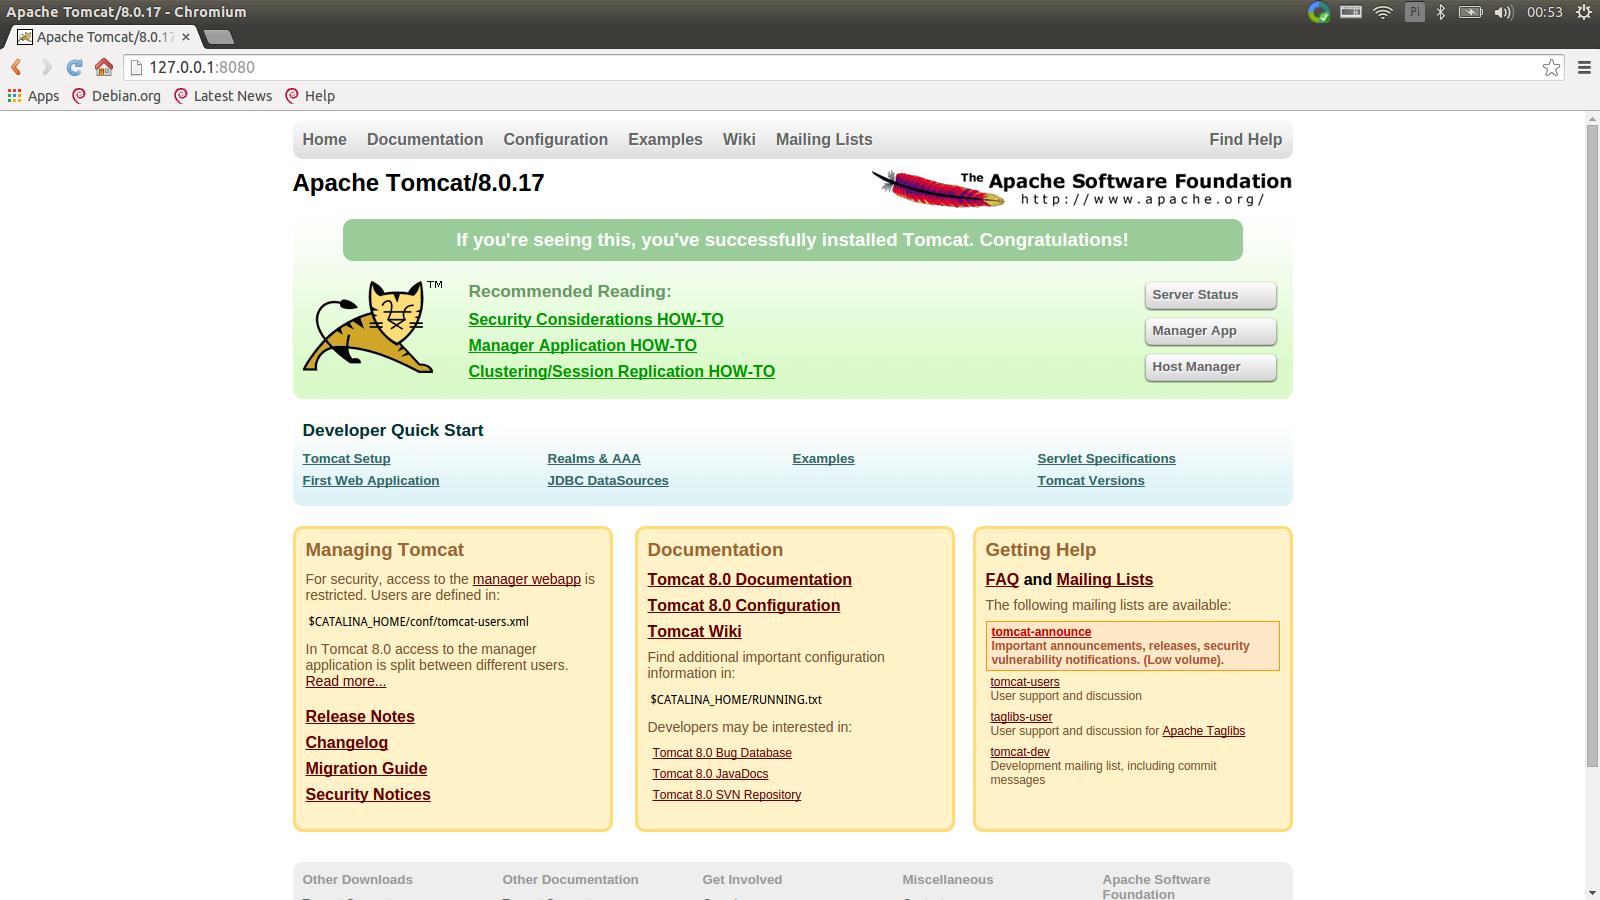Screen dimensions: 1600x900
Task: Close the Apache Tomcat tab
Action: point(186,37)
